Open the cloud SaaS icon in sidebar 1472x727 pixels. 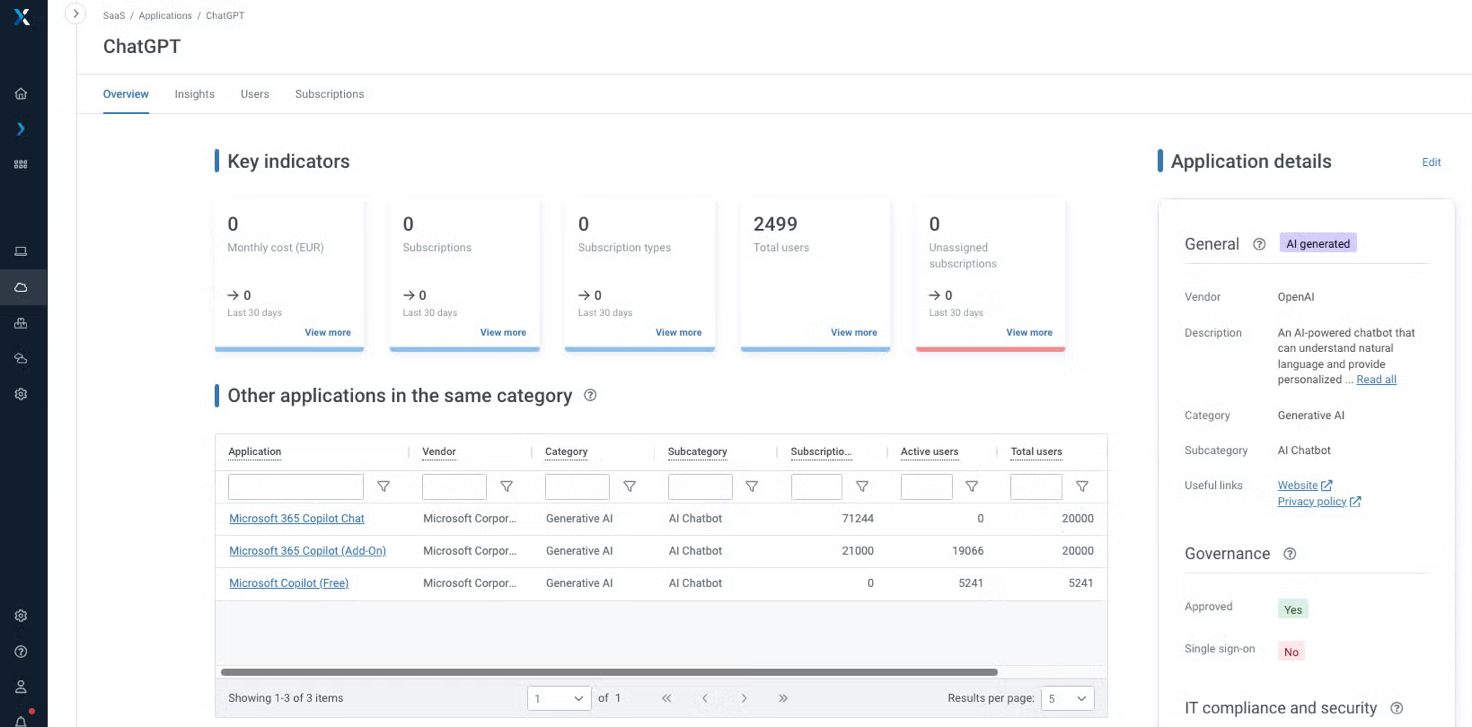coord(21,288)
